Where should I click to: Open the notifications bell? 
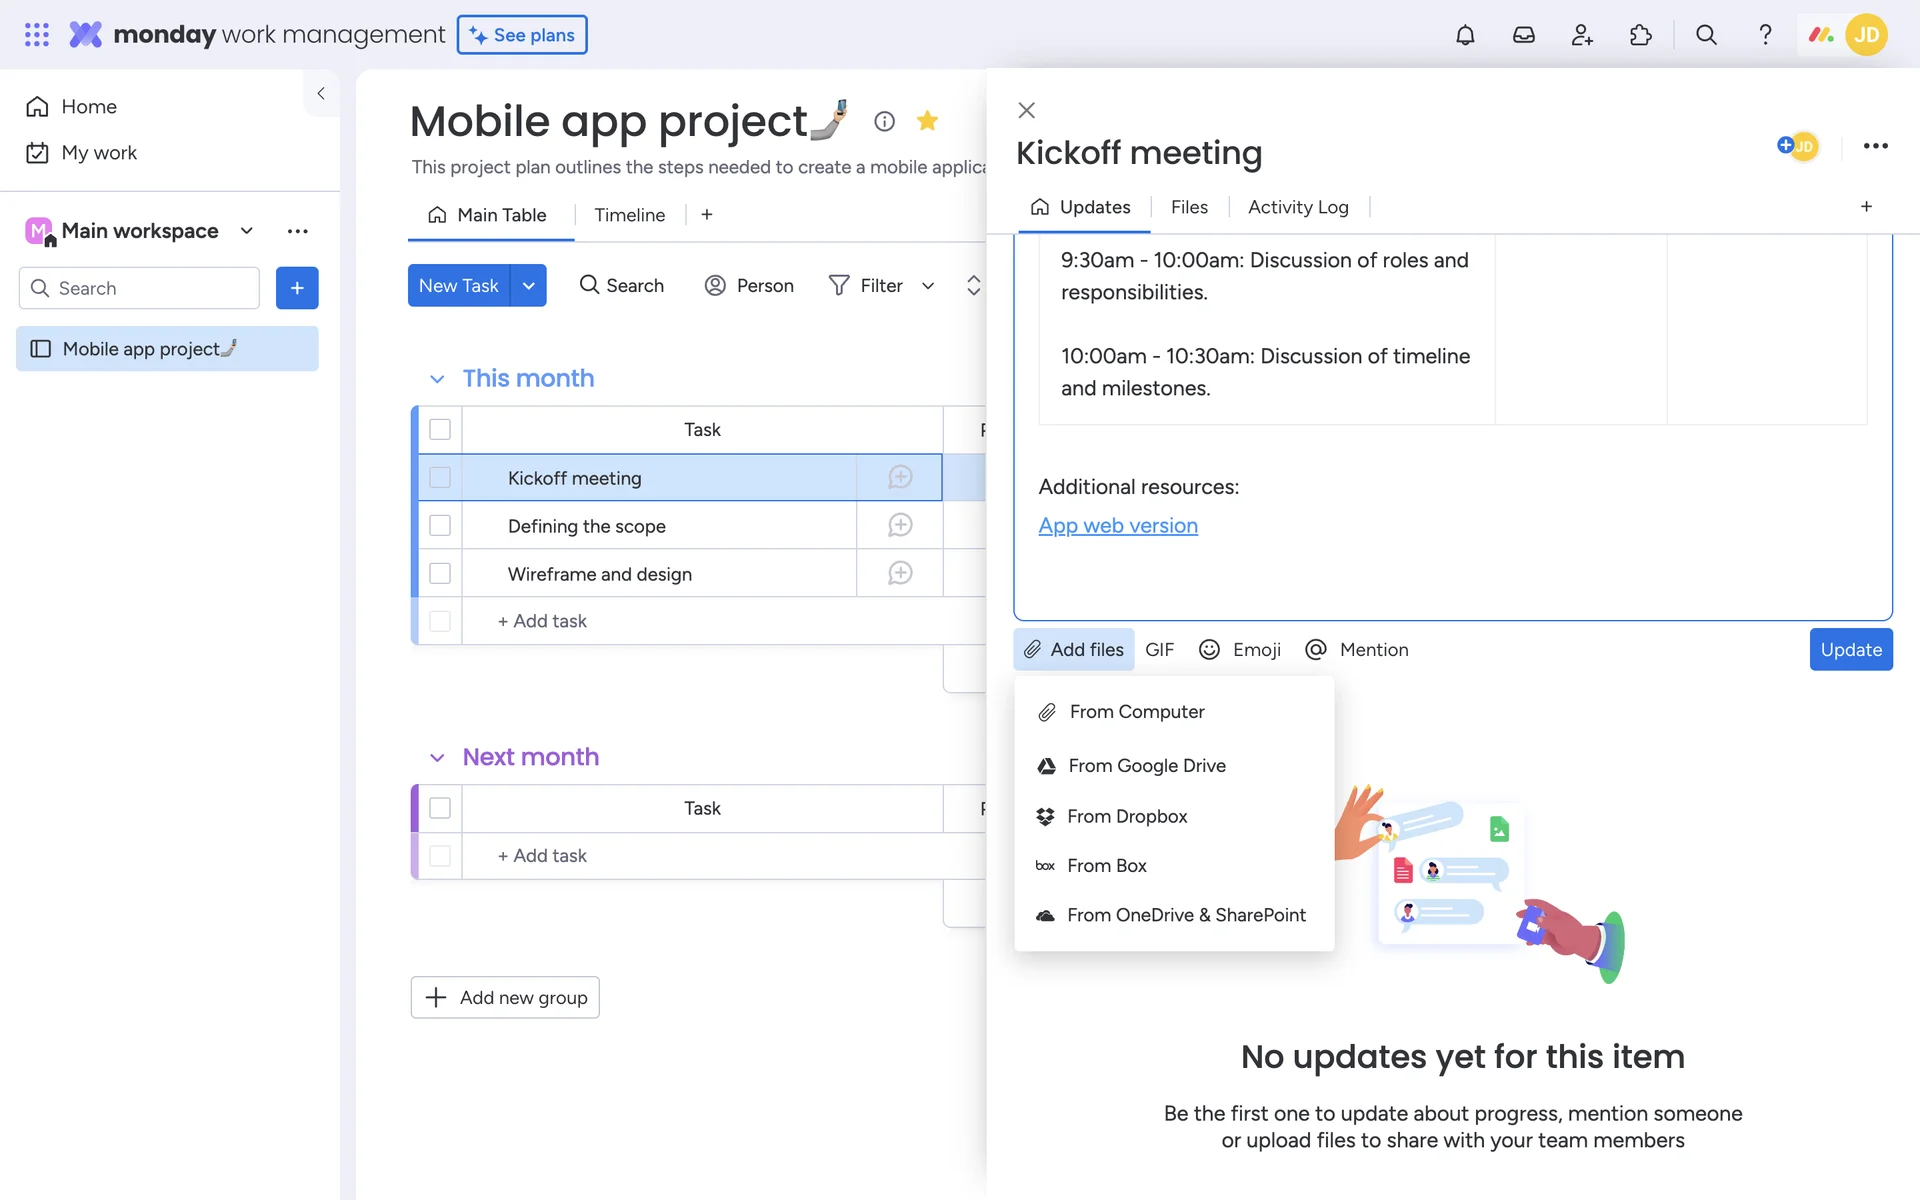1465,35
